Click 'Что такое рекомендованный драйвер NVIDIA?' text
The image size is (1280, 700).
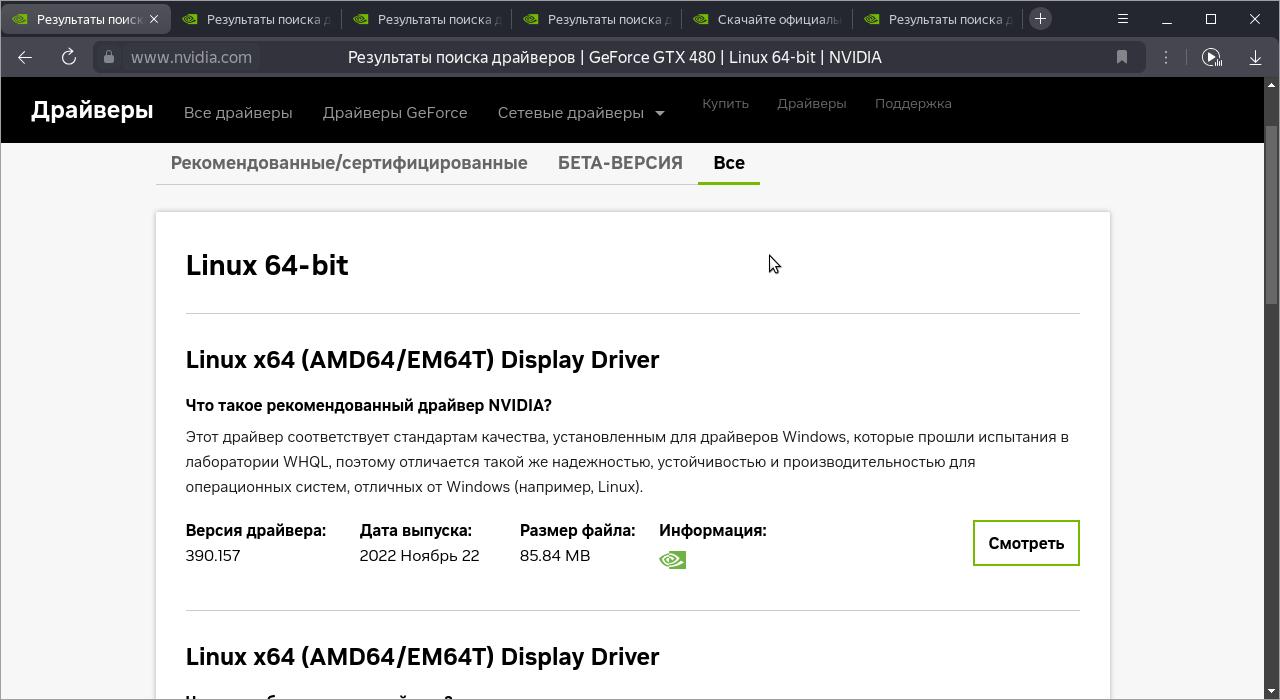point(369,405)
